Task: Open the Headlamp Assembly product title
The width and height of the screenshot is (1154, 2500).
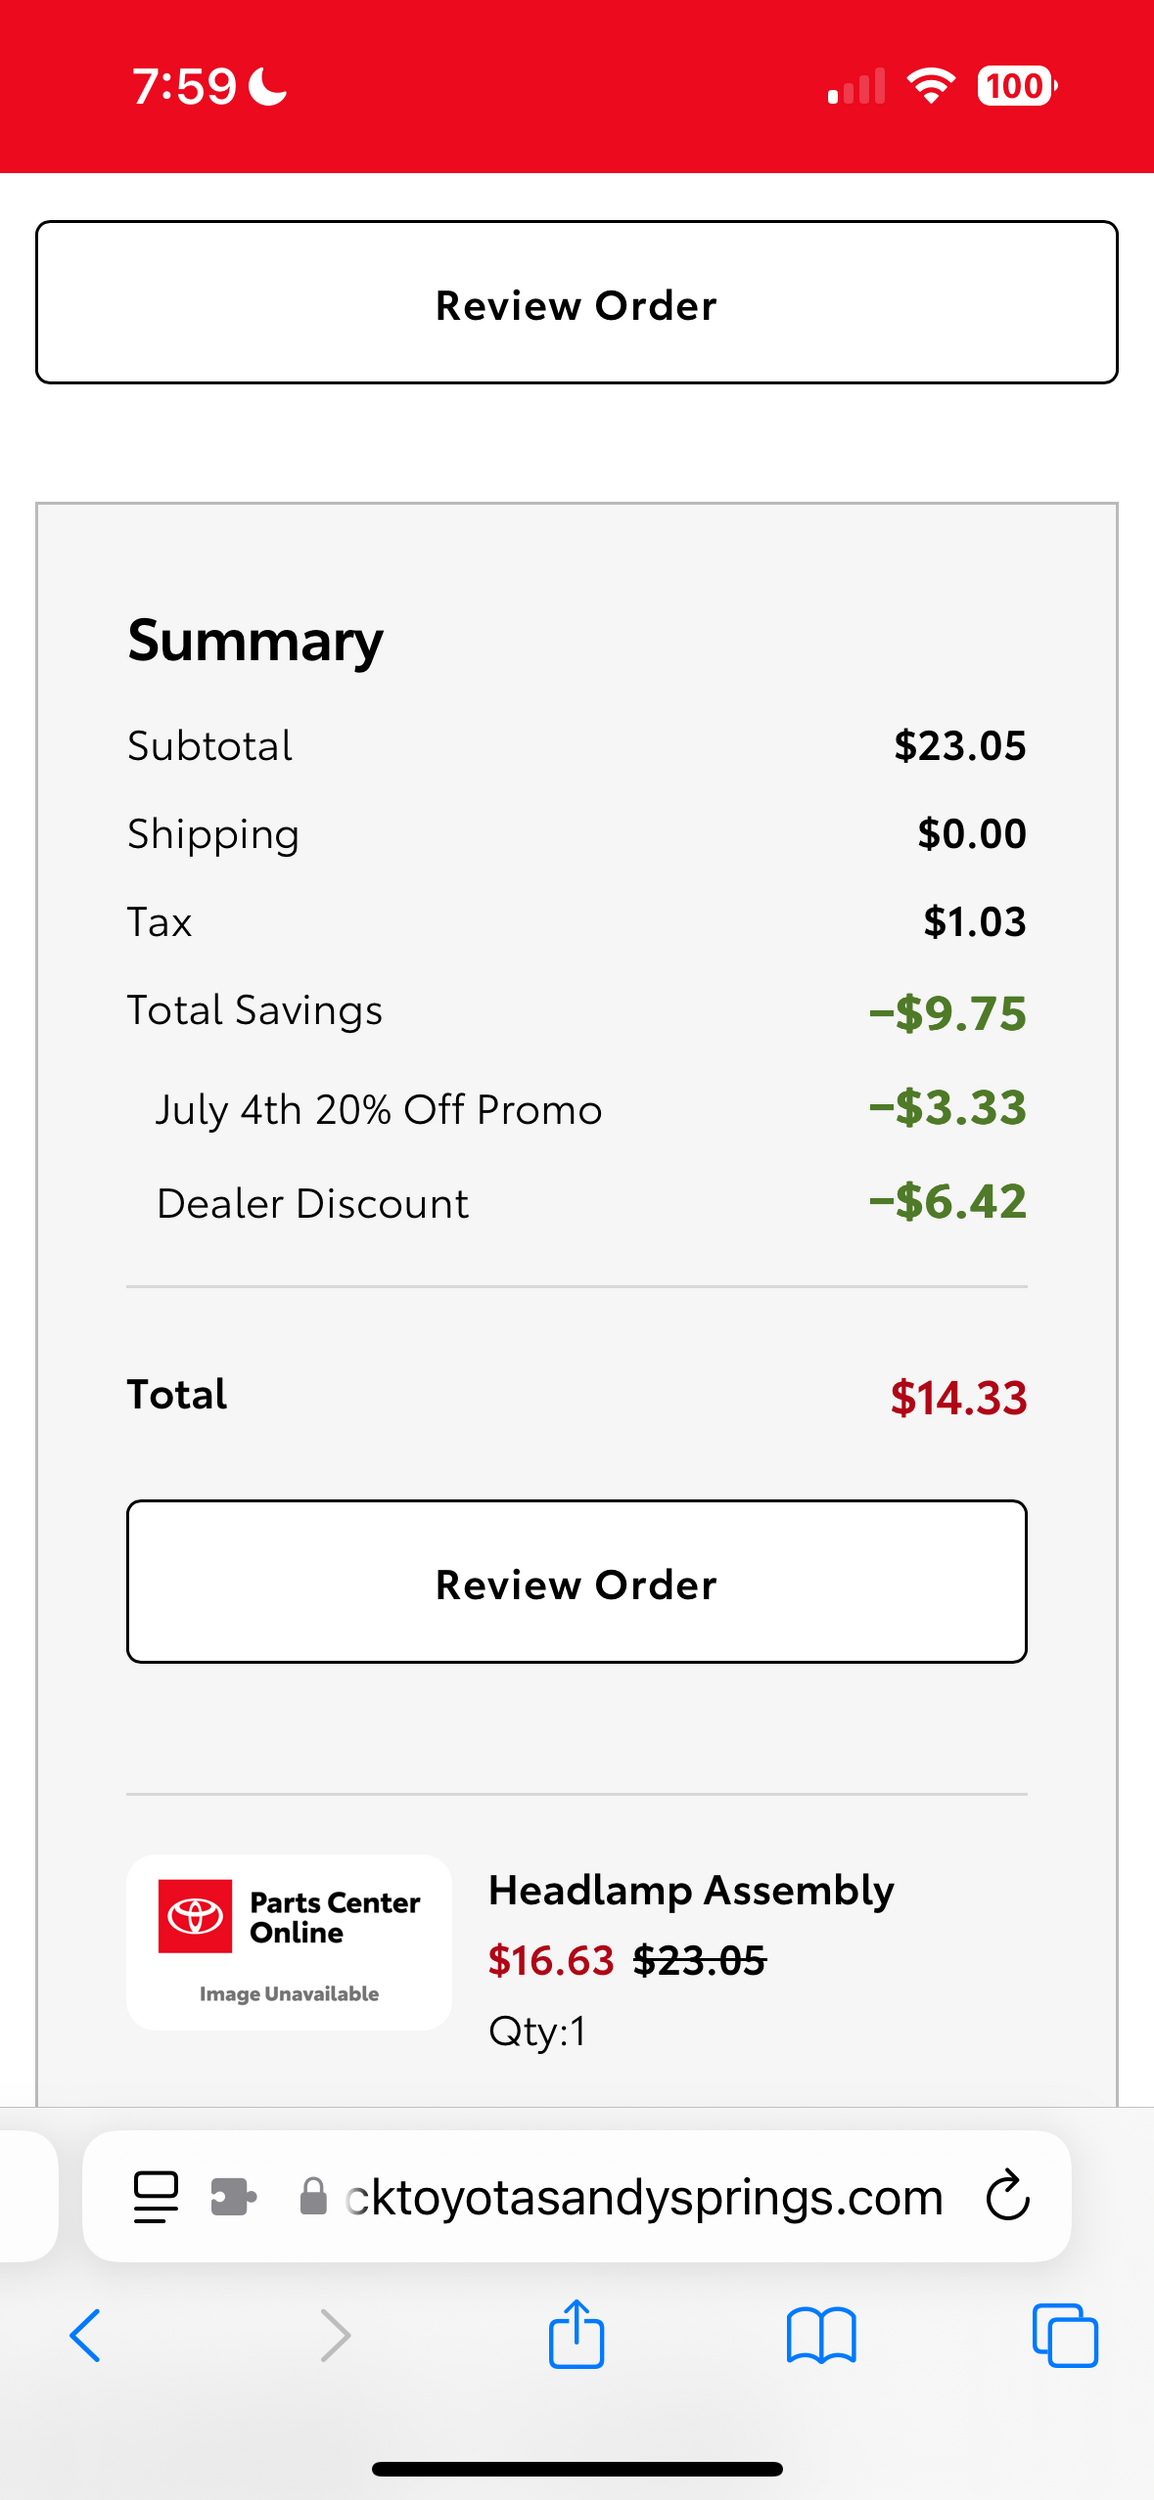Action: [691, 1890]
